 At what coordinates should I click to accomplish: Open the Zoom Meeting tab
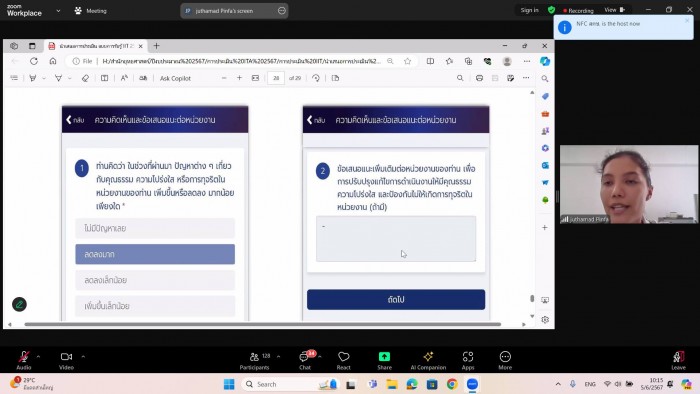pos(91,11)
